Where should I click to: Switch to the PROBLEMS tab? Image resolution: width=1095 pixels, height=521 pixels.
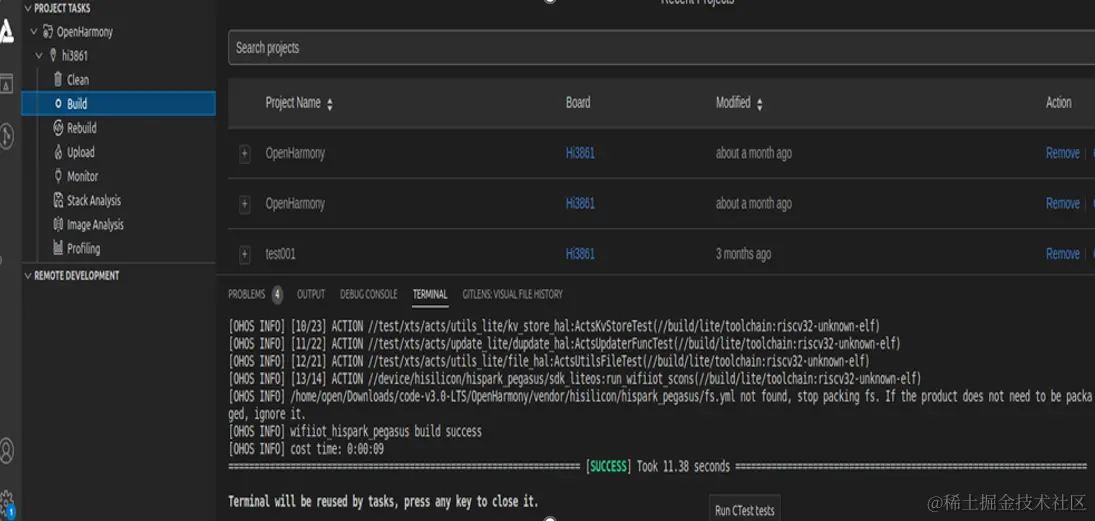pos(247,295)
